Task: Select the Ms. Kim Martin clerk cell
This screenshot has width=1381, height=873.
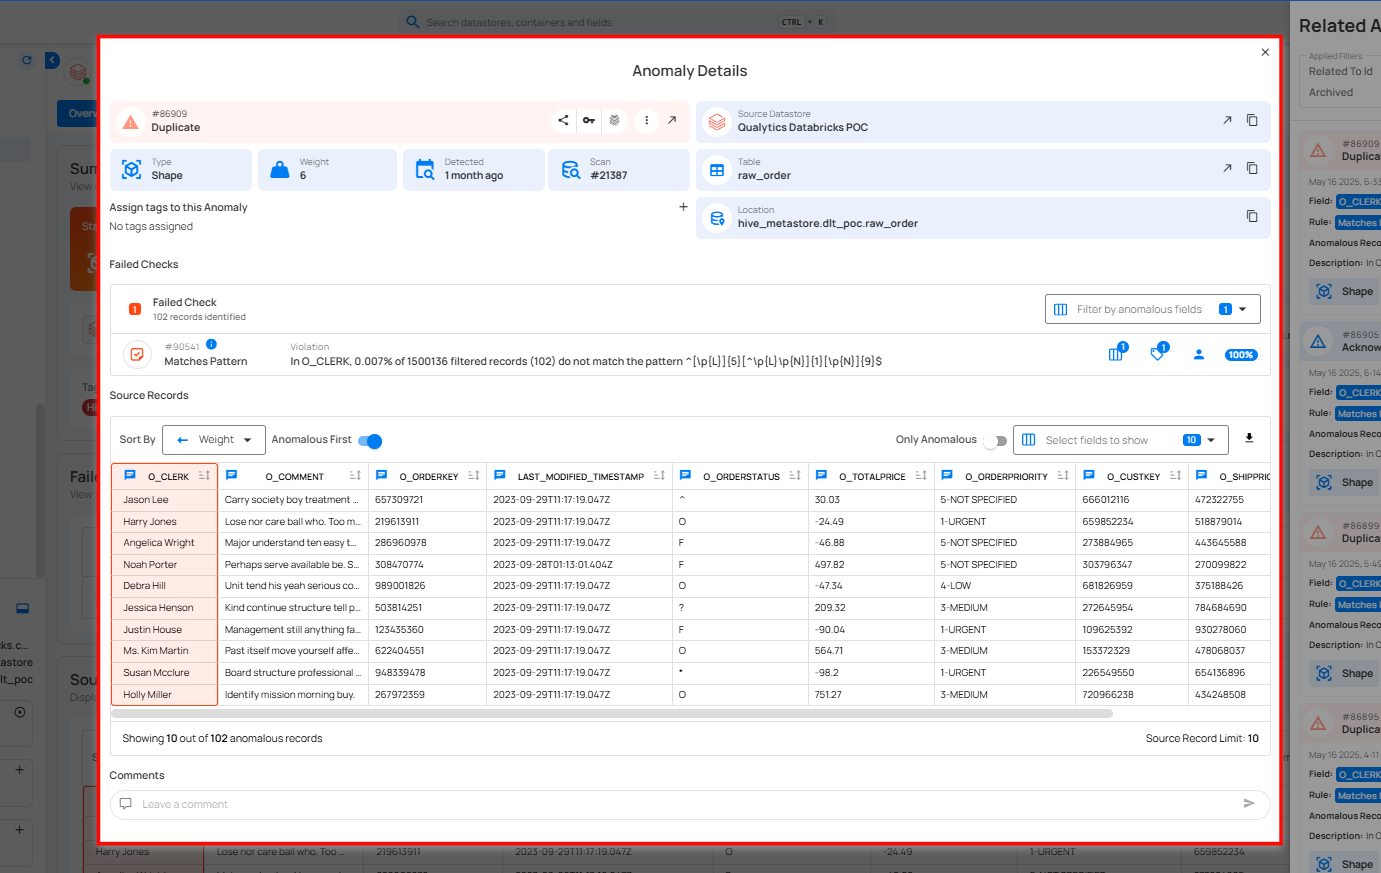Action: (164, 650)
